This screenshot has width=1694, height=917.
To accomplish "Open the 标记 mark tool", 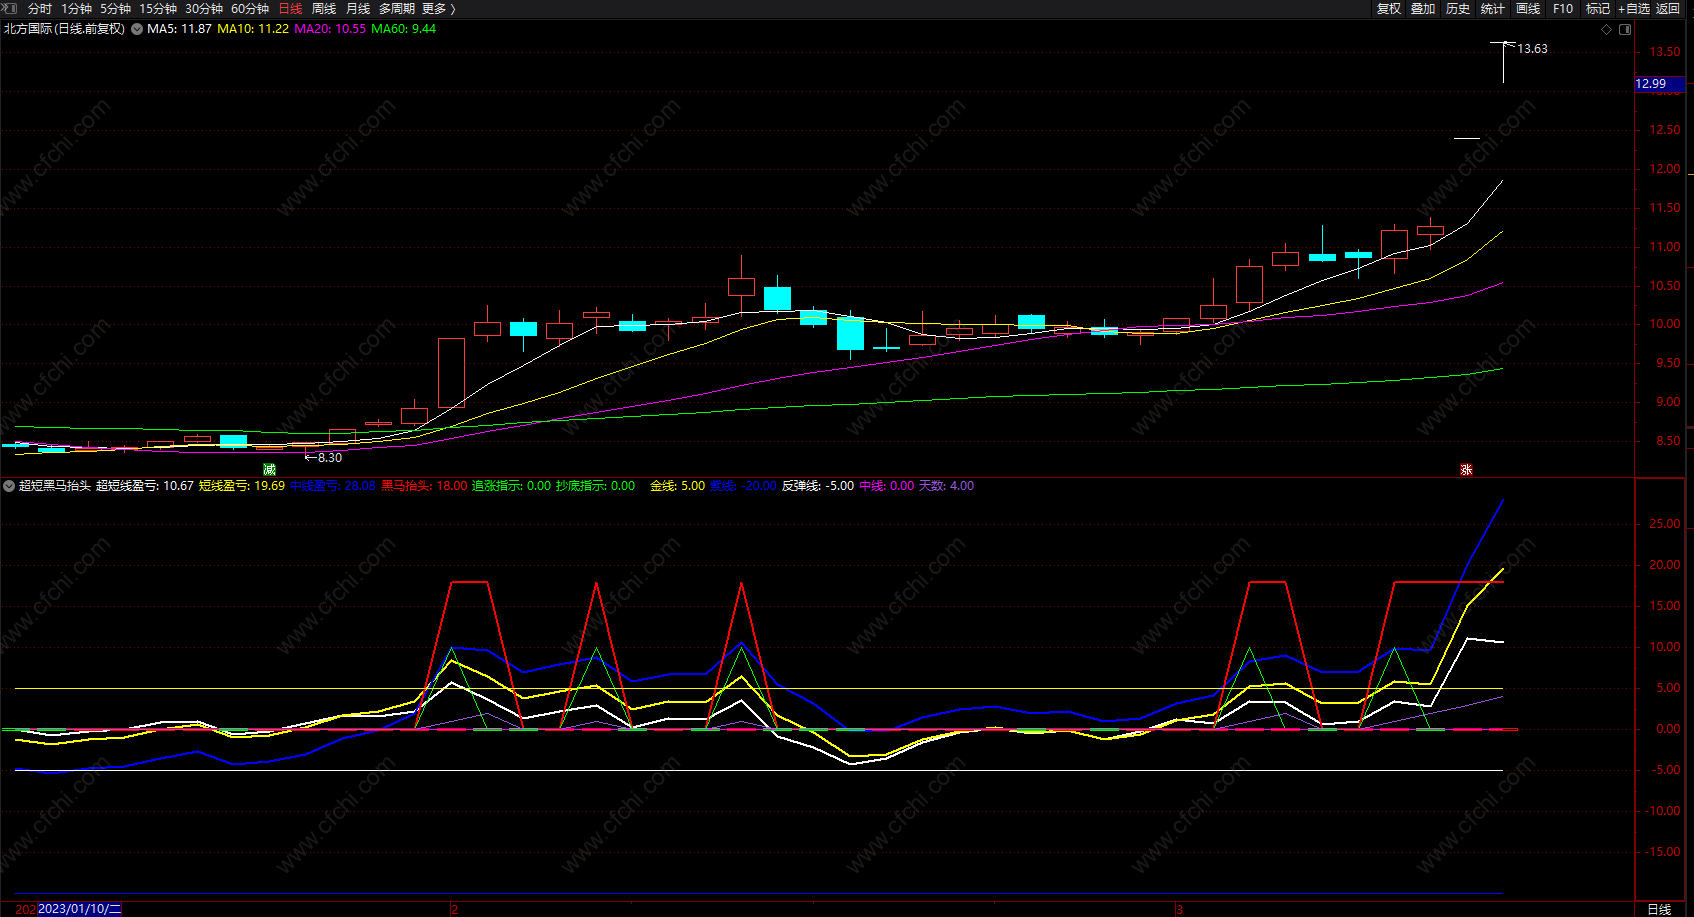I will (1597, 8).
